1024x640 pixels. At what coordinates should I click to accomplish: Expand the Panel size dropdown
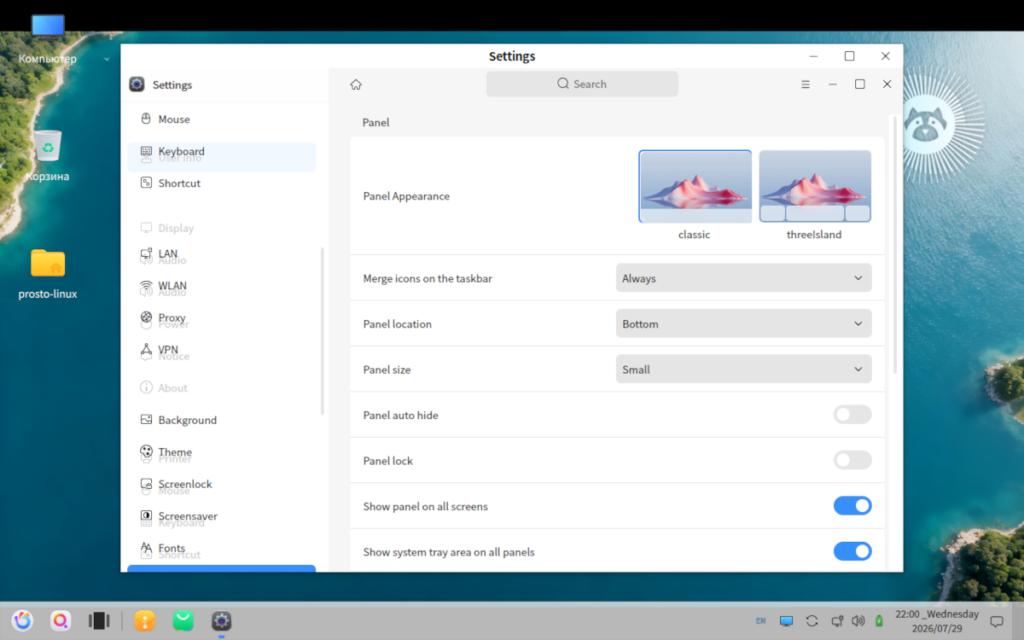coord(743,370)
